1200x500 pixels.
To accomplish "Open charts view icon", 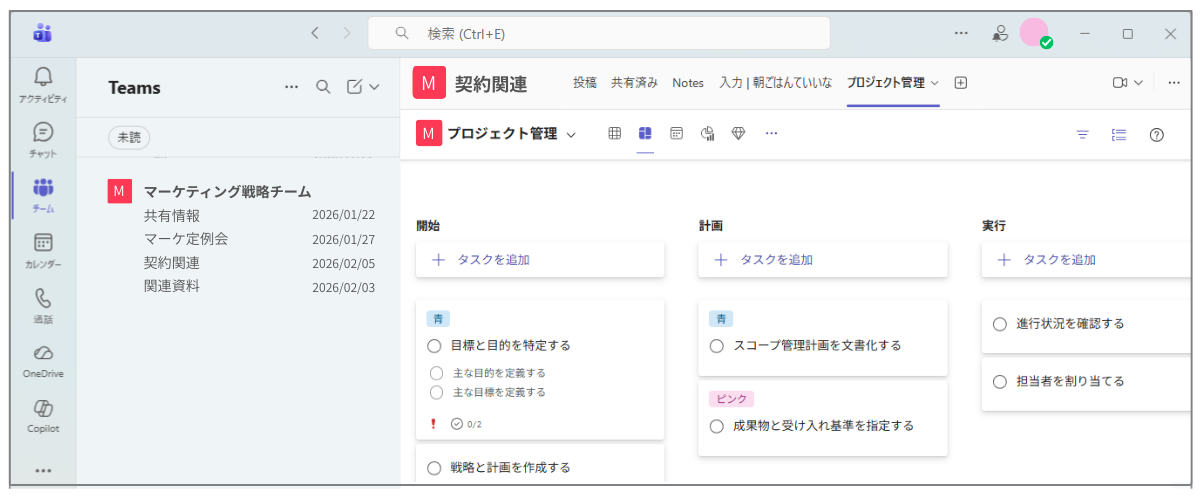I will click(x=707, y=133).
